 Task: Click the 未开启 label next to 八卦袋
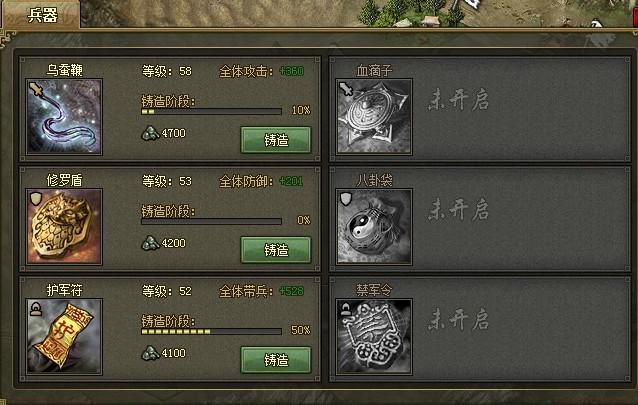click(x=458, y=209)
